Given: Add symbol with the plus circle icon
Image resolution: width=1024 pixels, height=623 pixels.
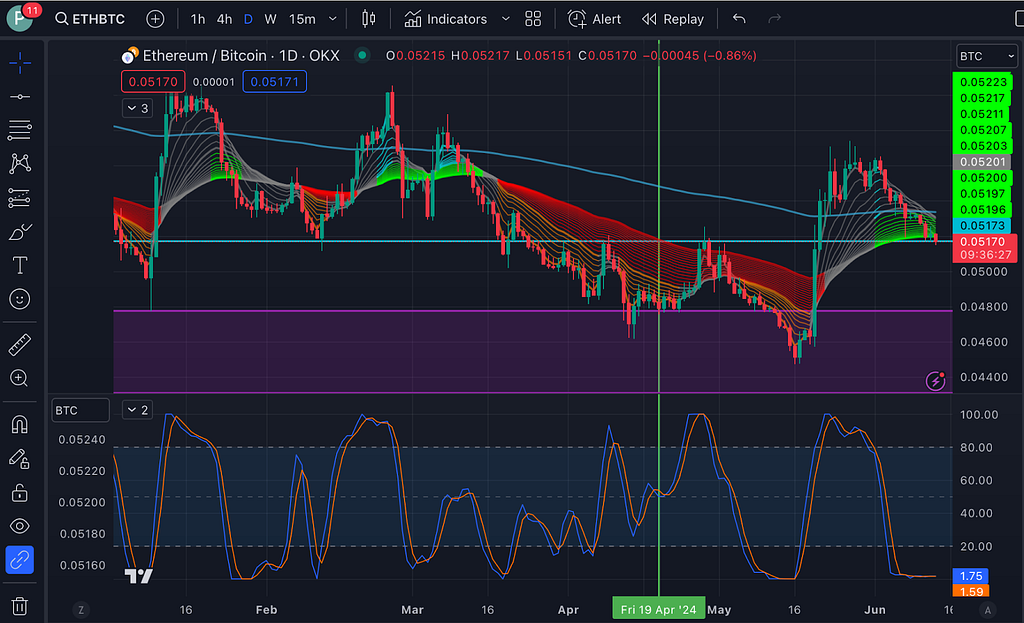Looking at the screenshot, I should [155, 19].
